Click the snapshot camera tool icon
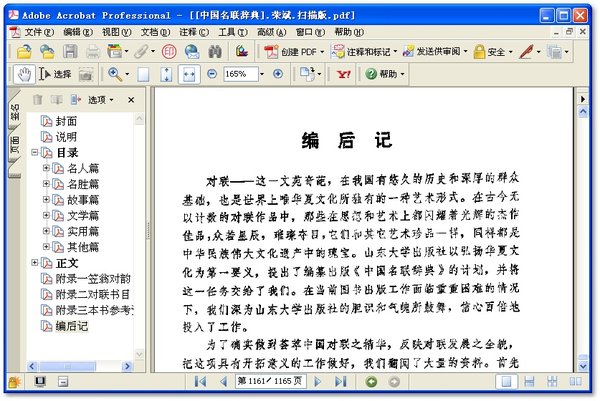Screen dimensions: 600x401 coord(86,74)
